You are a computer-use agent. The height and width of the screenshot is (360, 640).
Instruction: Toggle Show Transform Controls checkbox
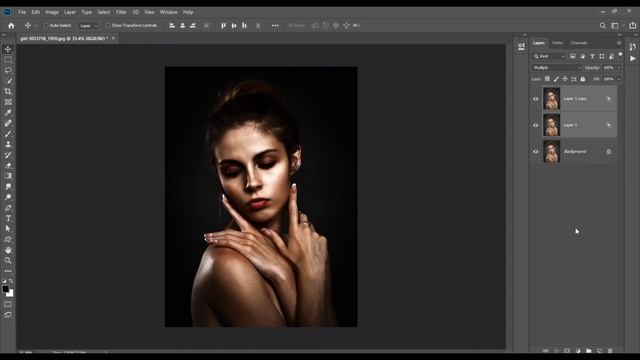[x=108, y=25]
